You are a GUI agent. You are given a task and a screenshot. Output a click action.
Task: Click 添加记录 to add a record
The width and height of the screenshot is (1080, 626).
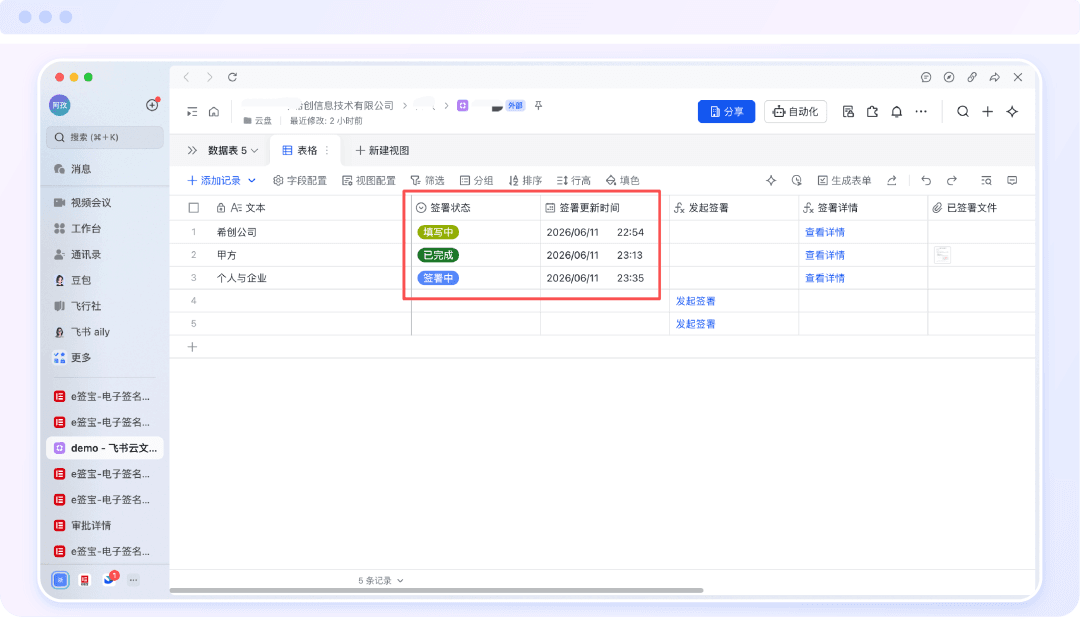pos(214,180)
